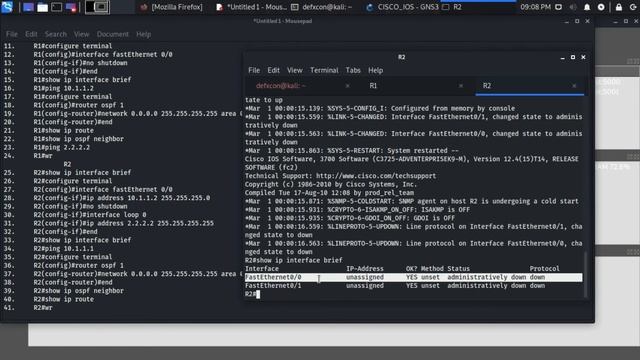Maximize the R2 terminal window
This screenshot has width=640, height=360.
click(573, 58)
